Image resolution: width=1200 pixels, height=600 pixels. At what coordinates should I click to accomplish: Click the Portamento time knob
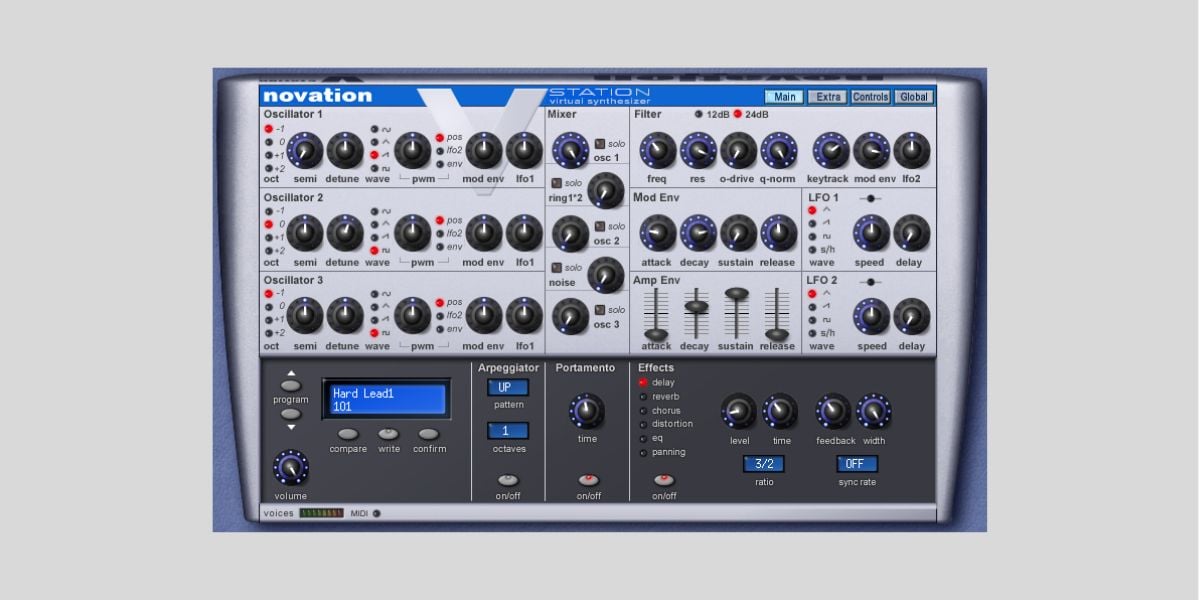tap(587, 411)
